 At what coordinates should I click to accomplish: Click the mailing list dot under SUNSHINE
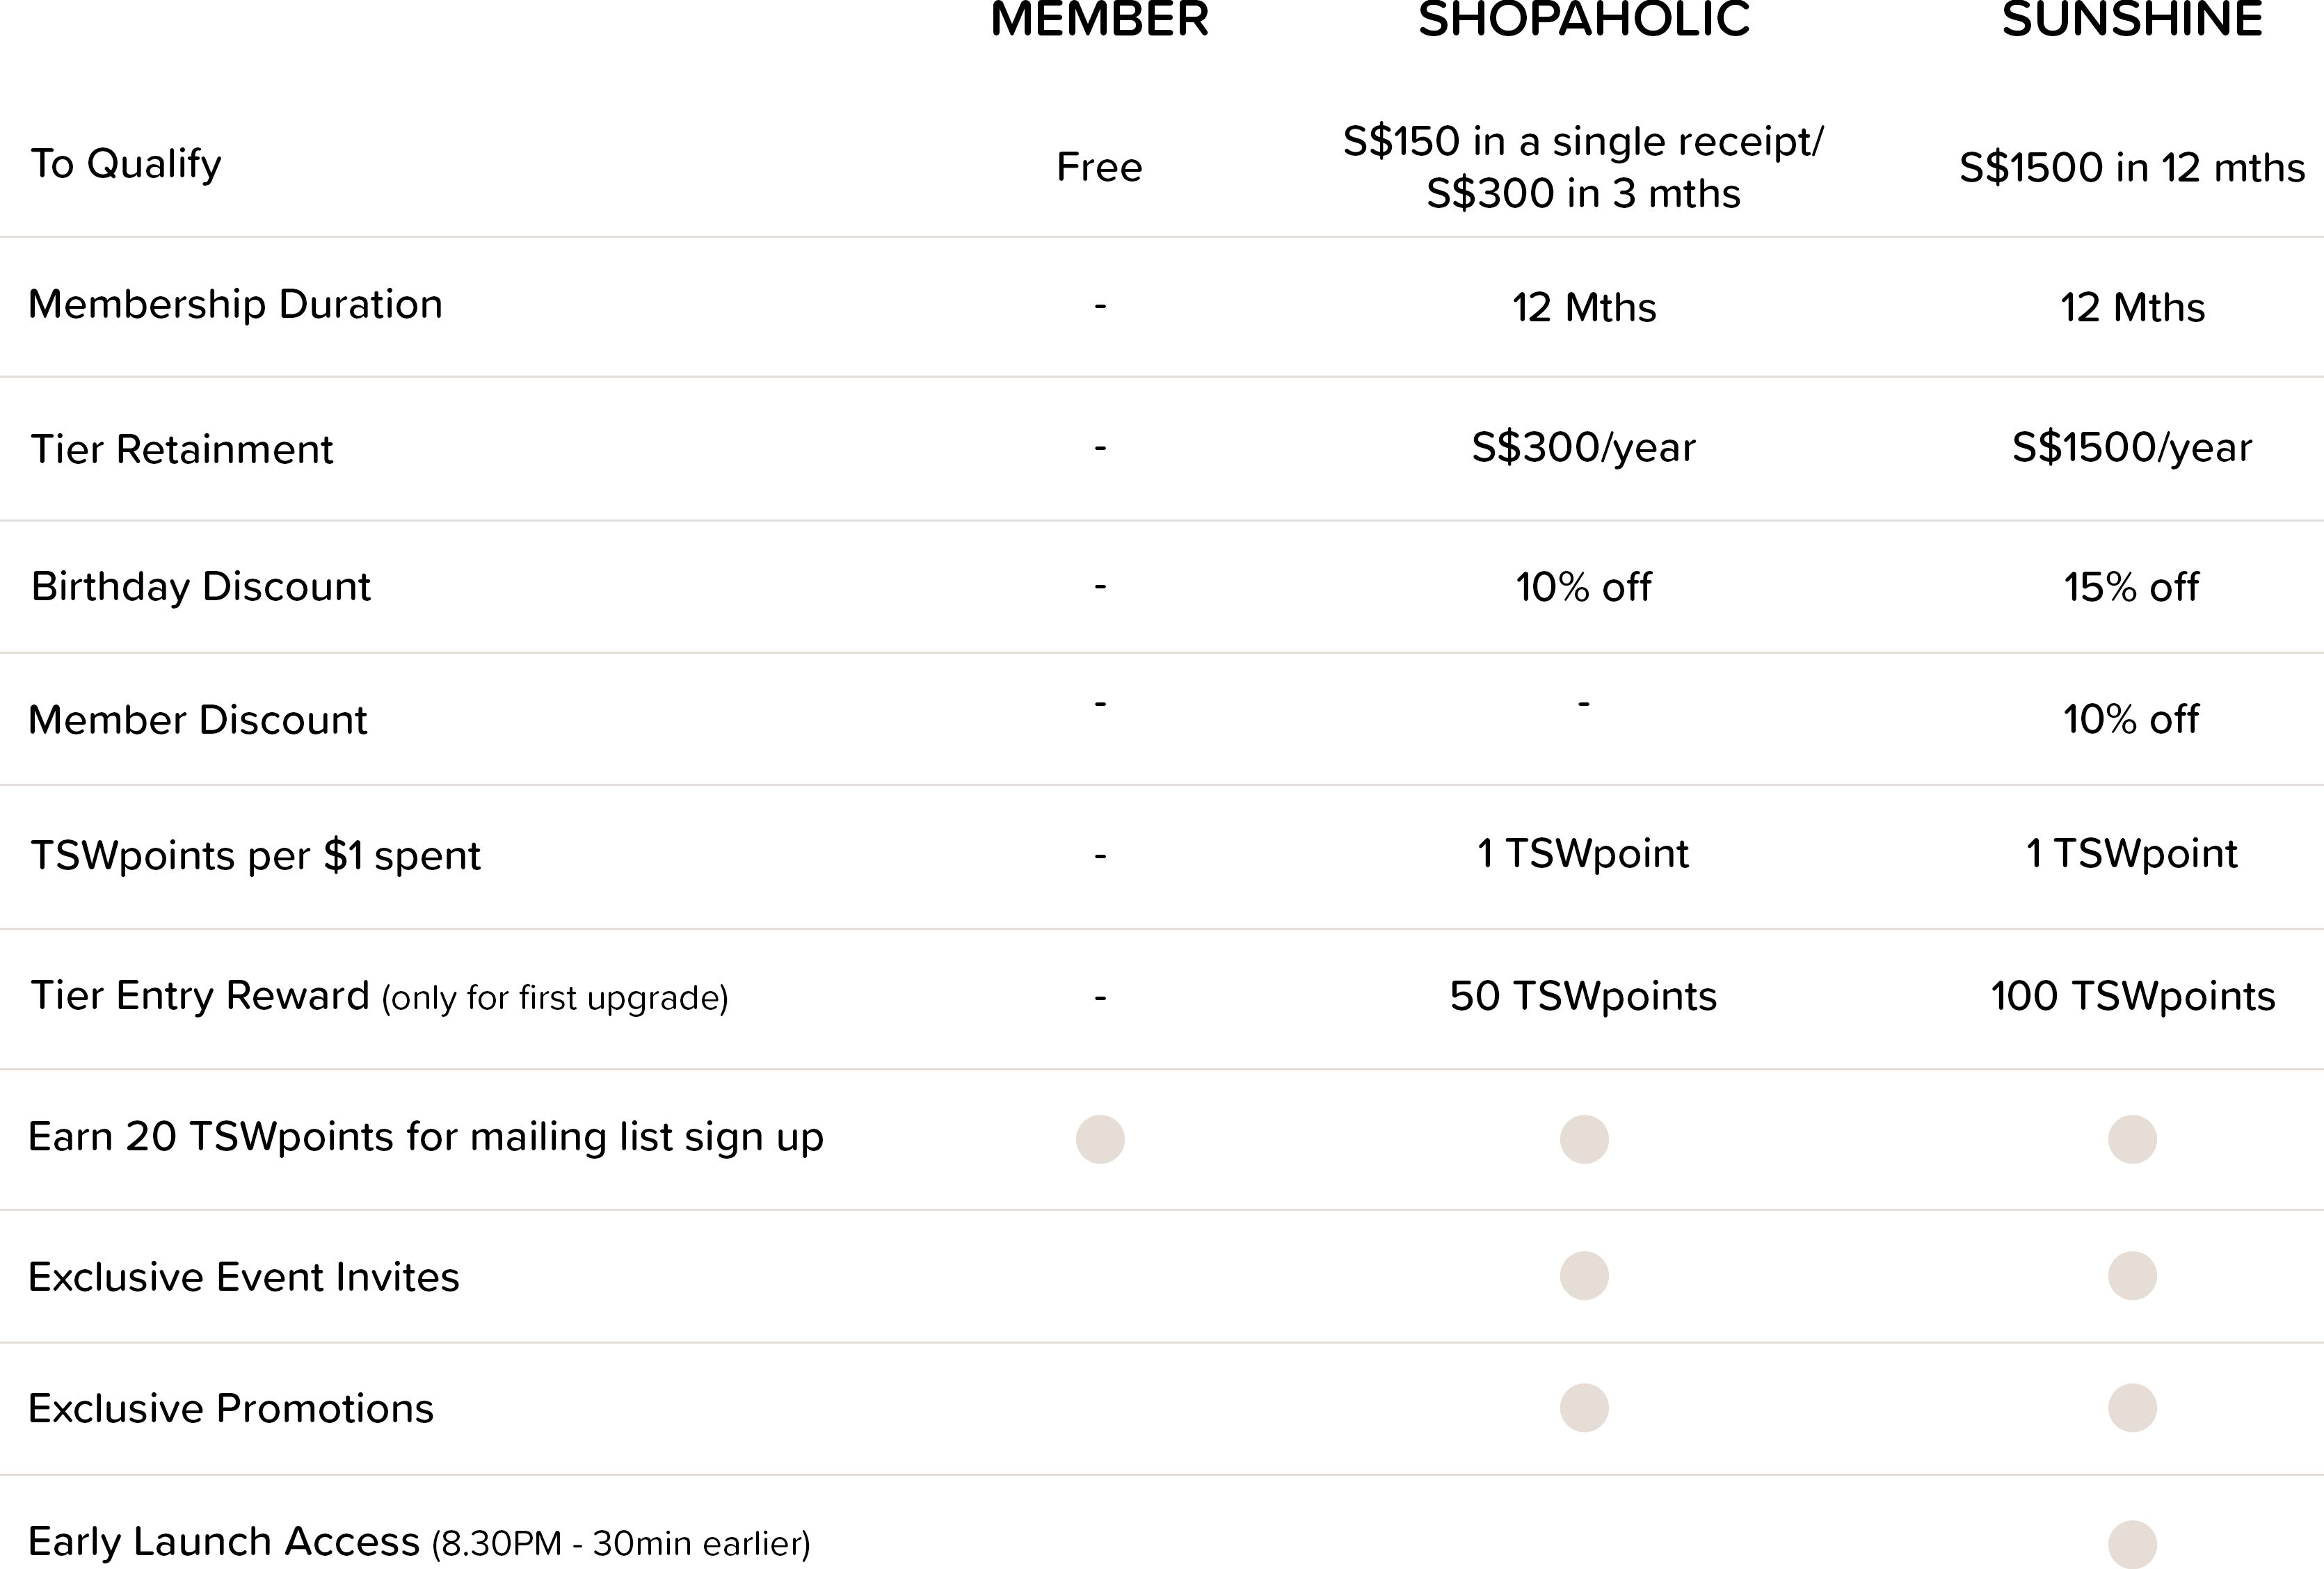click(2132, 1139)
